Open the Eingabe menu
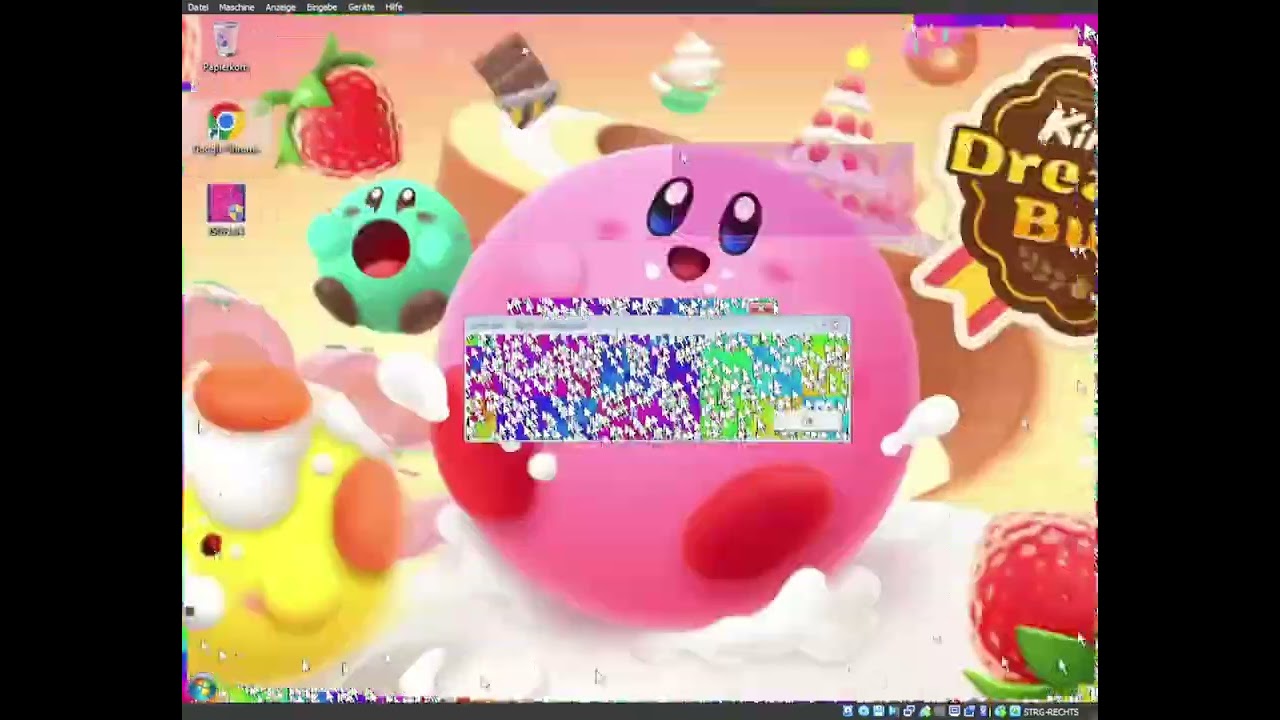Viewport: 1280px width, 720px height. tap(321, 7)
